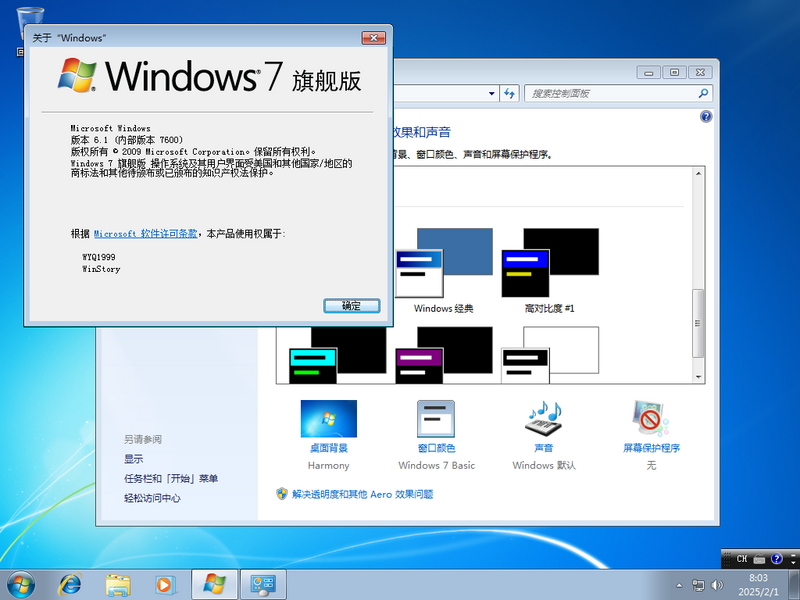The width and height of the screenshot is (800, 600).
Task: Open 任务栏和「开始」菜单 link
Action: pyautogui.click(x=171, y=479)
